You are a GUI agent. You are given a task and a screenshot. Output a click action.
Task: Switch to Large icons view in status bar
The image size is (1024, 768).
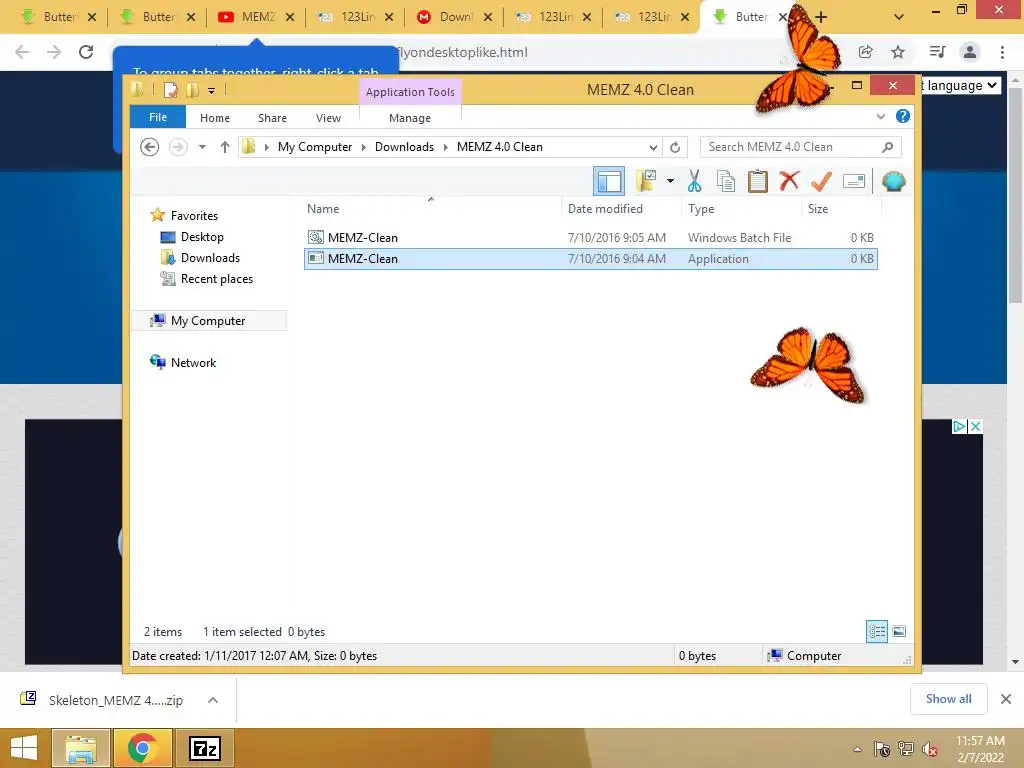[x=899, y=631]
